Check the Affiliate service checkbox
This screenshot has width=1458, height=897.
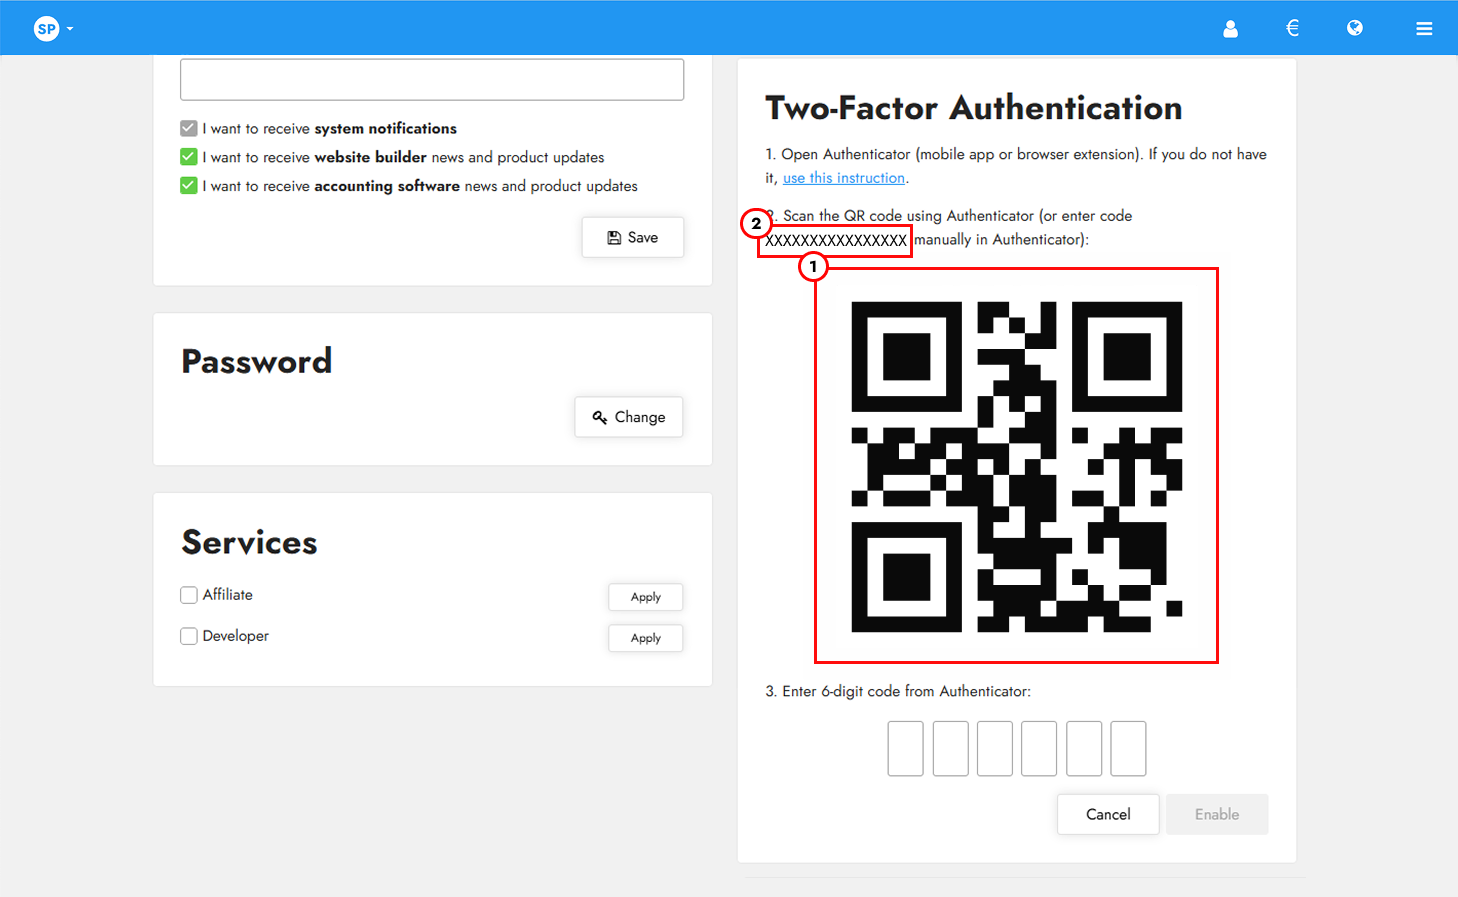pyautogui.click(x=188, y=594)
